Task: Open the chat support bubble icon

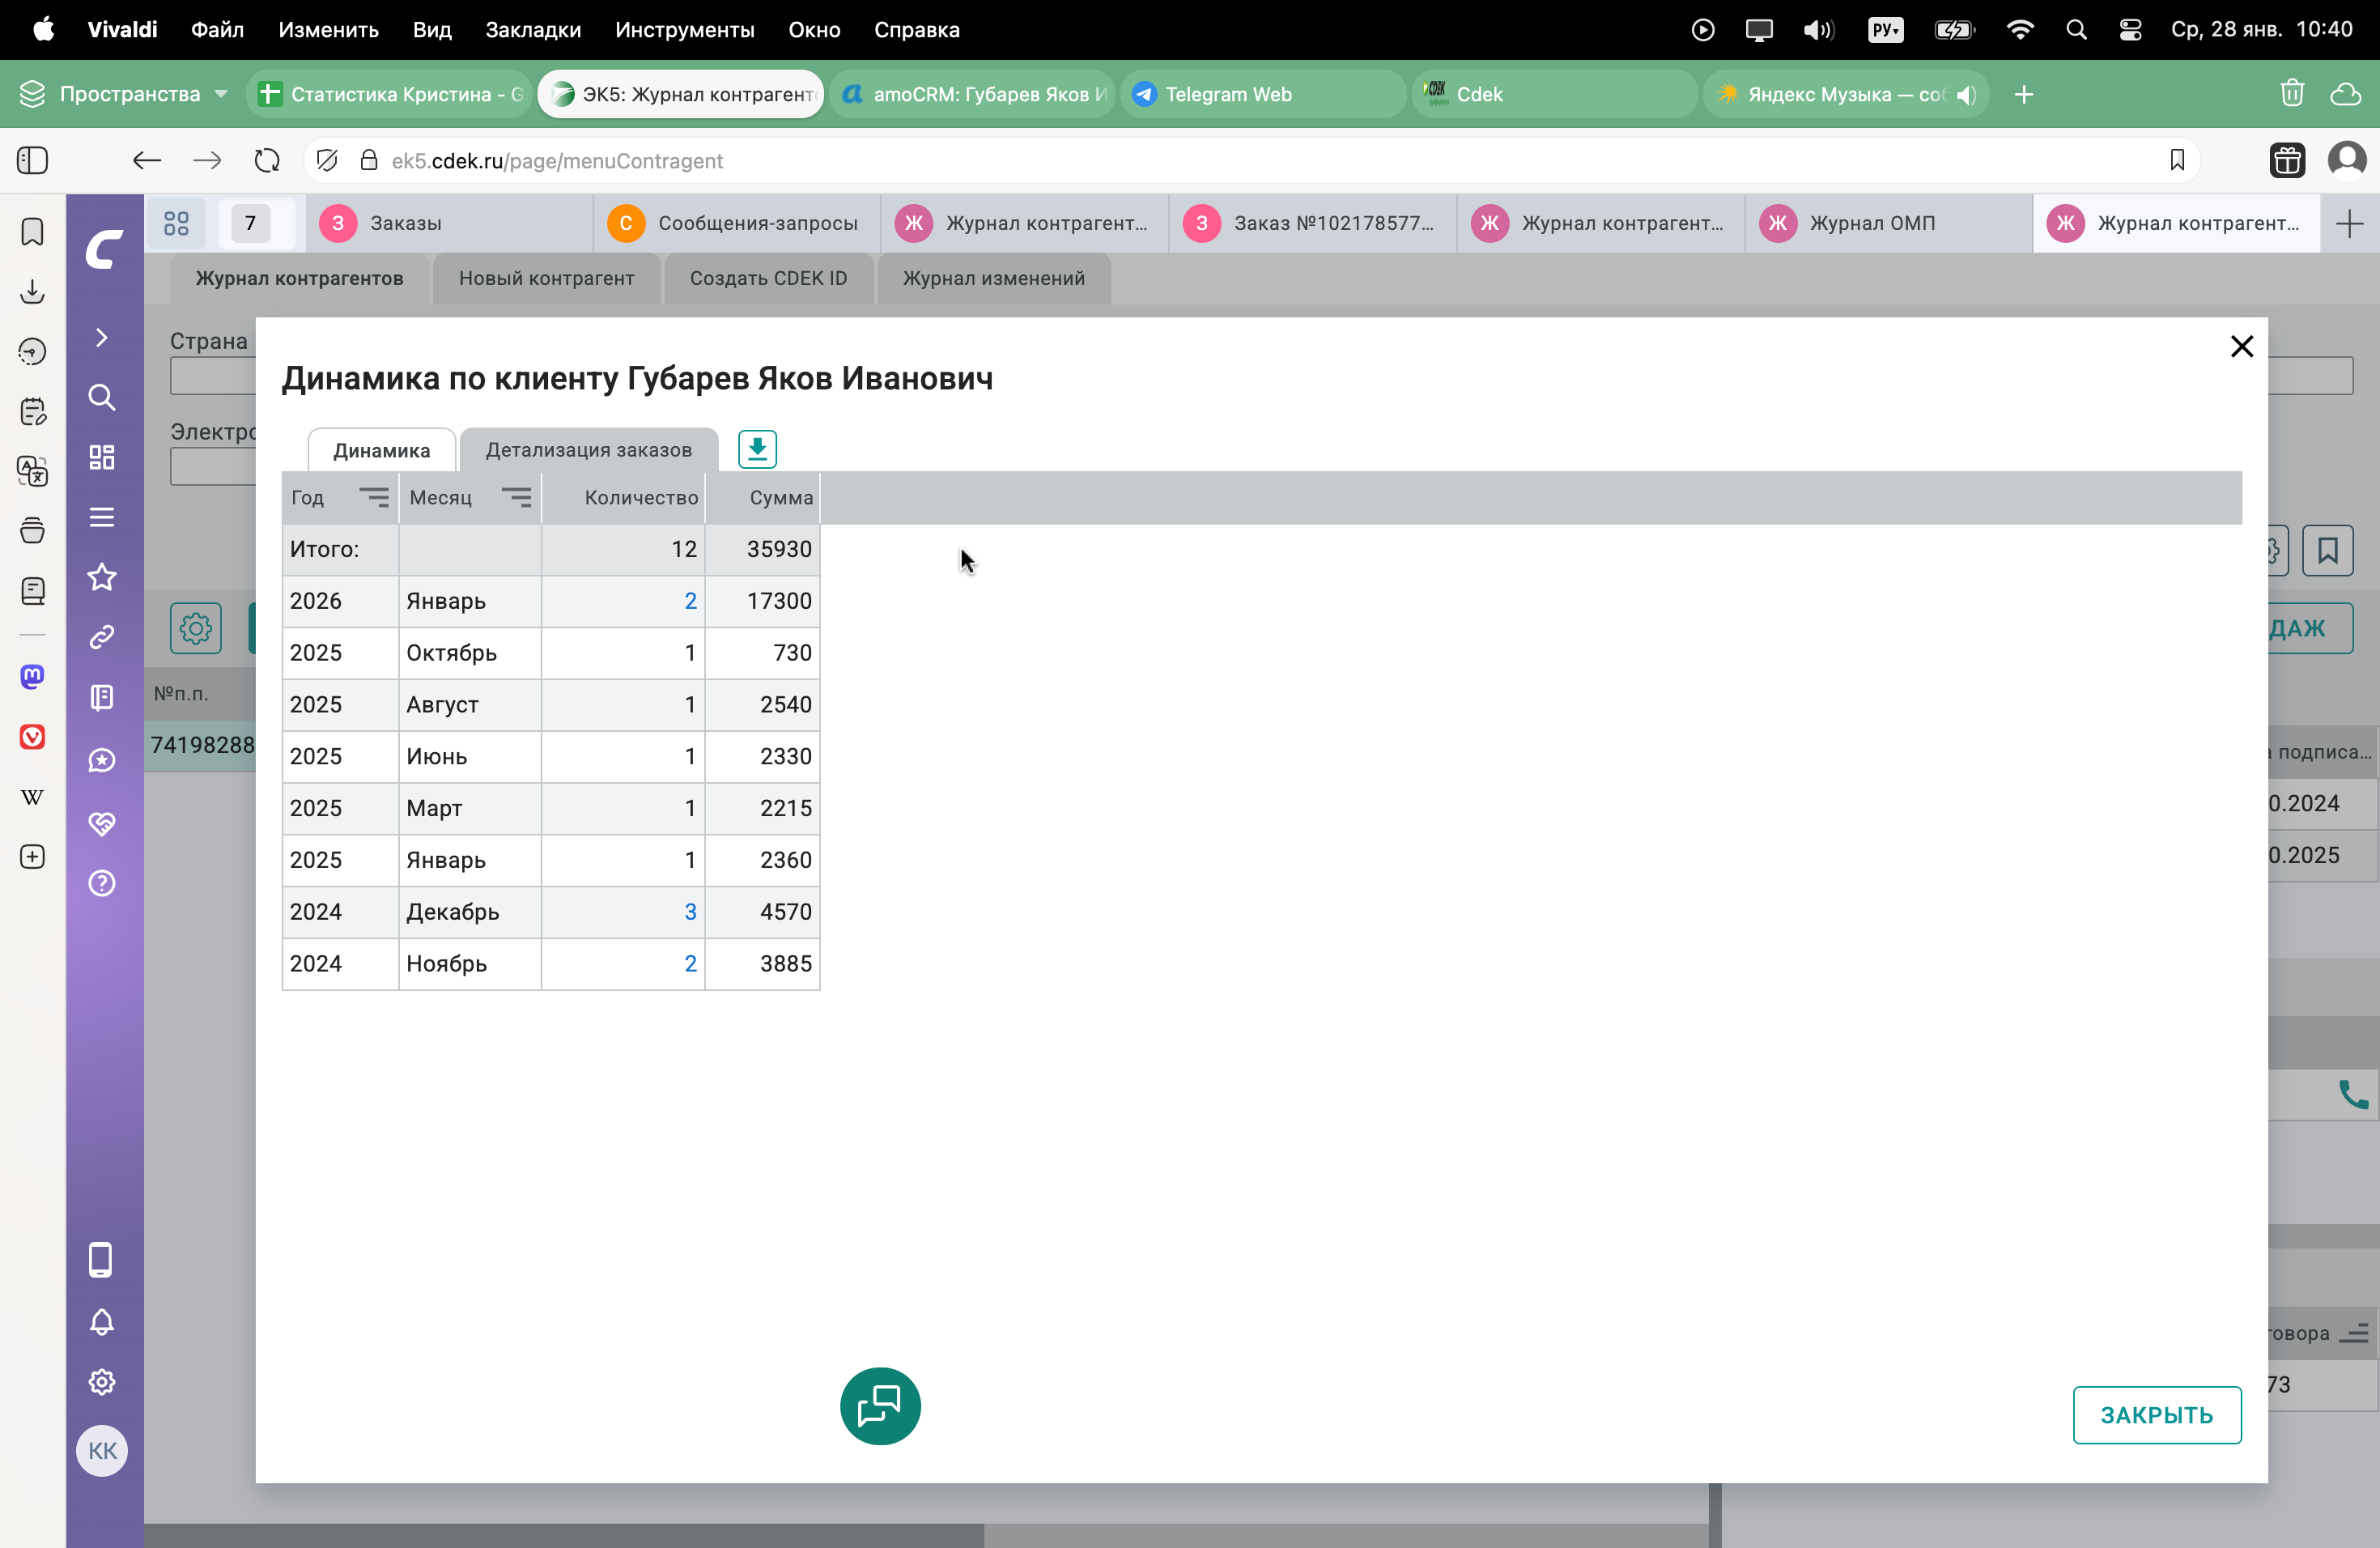Action: pos(880,1405)
